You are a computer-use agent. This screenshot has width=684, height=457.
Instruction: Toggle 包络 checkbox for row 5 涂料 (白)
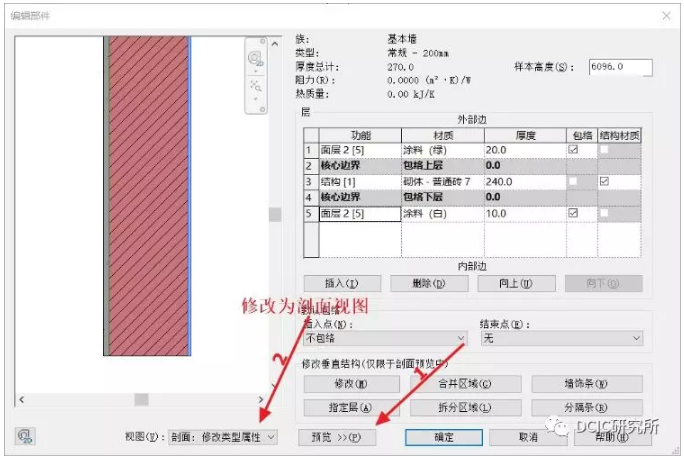(x=573, y=213)
